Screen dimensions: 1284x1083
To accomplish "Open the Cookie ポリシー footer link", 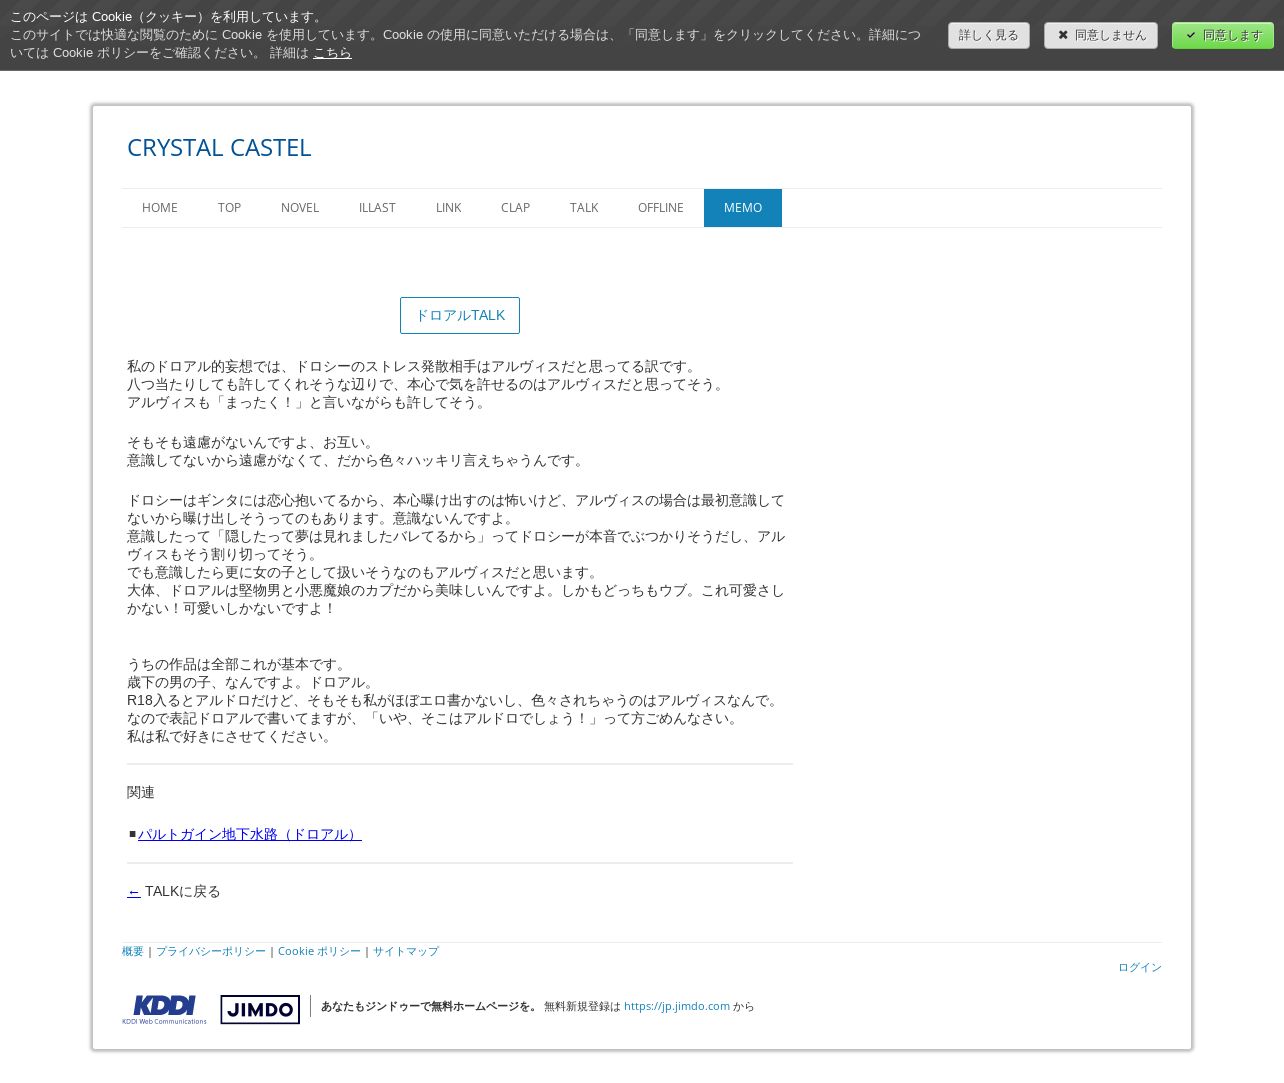I will point(319,951).
